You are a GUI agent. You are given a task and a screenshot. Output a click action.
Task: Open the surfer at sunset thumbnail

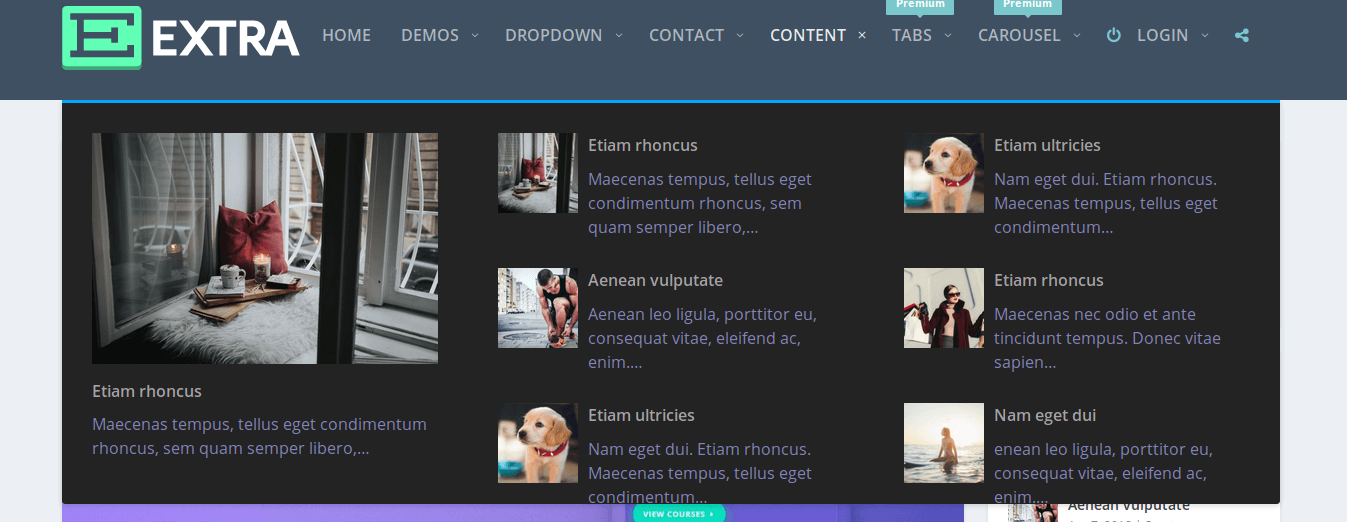943,443
